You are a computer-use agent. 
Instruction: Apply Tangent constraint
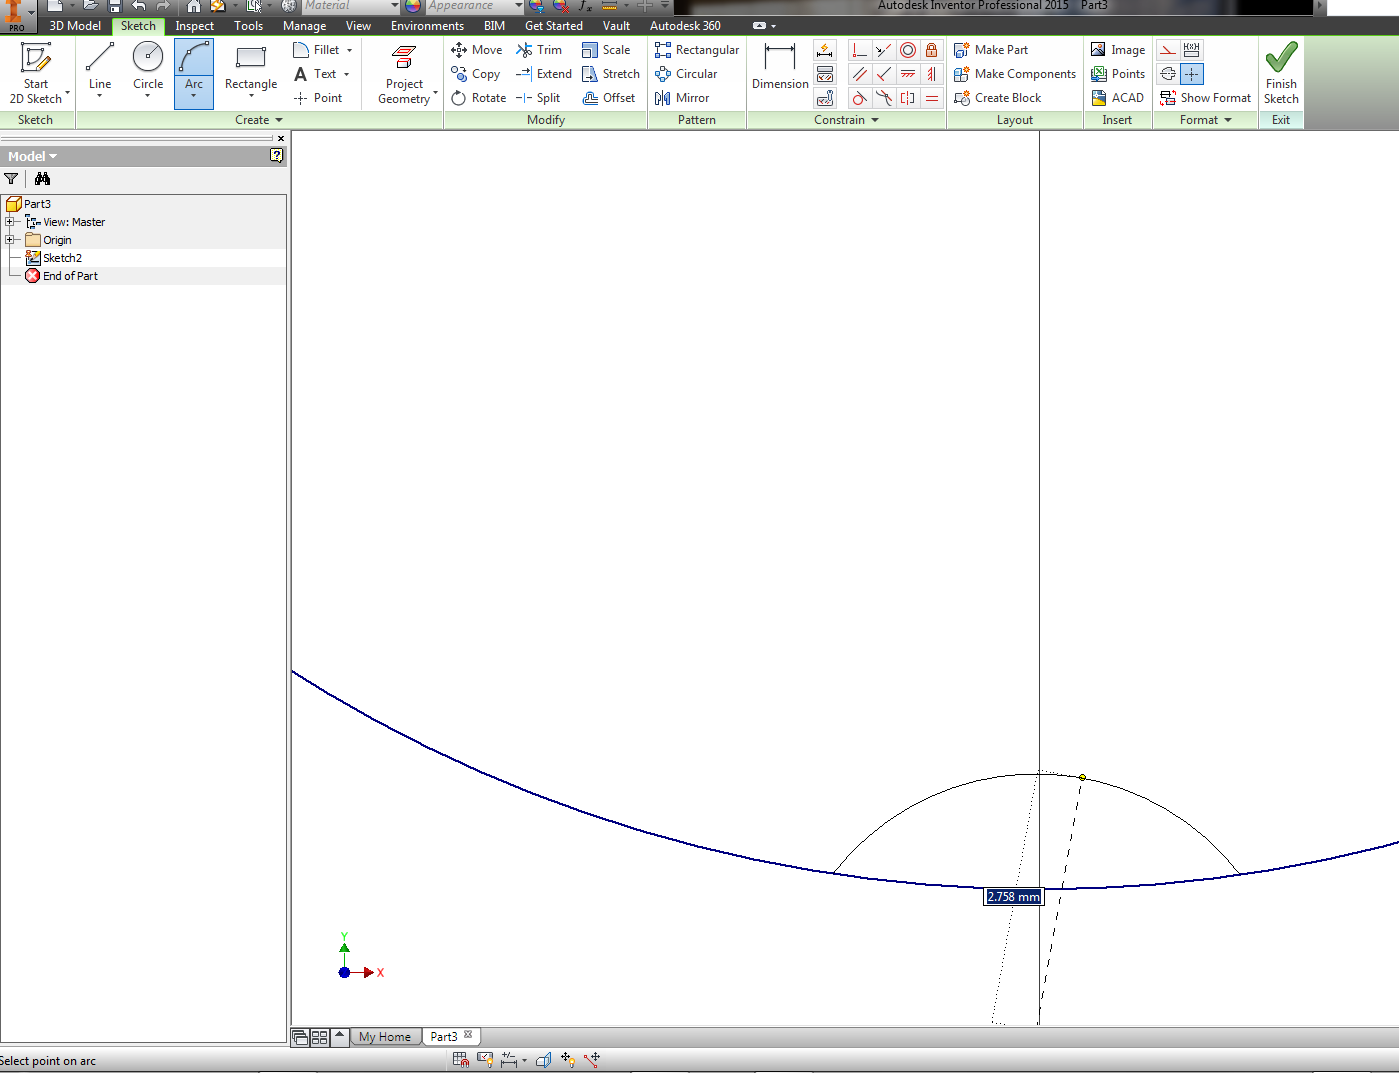coord(859,98)
